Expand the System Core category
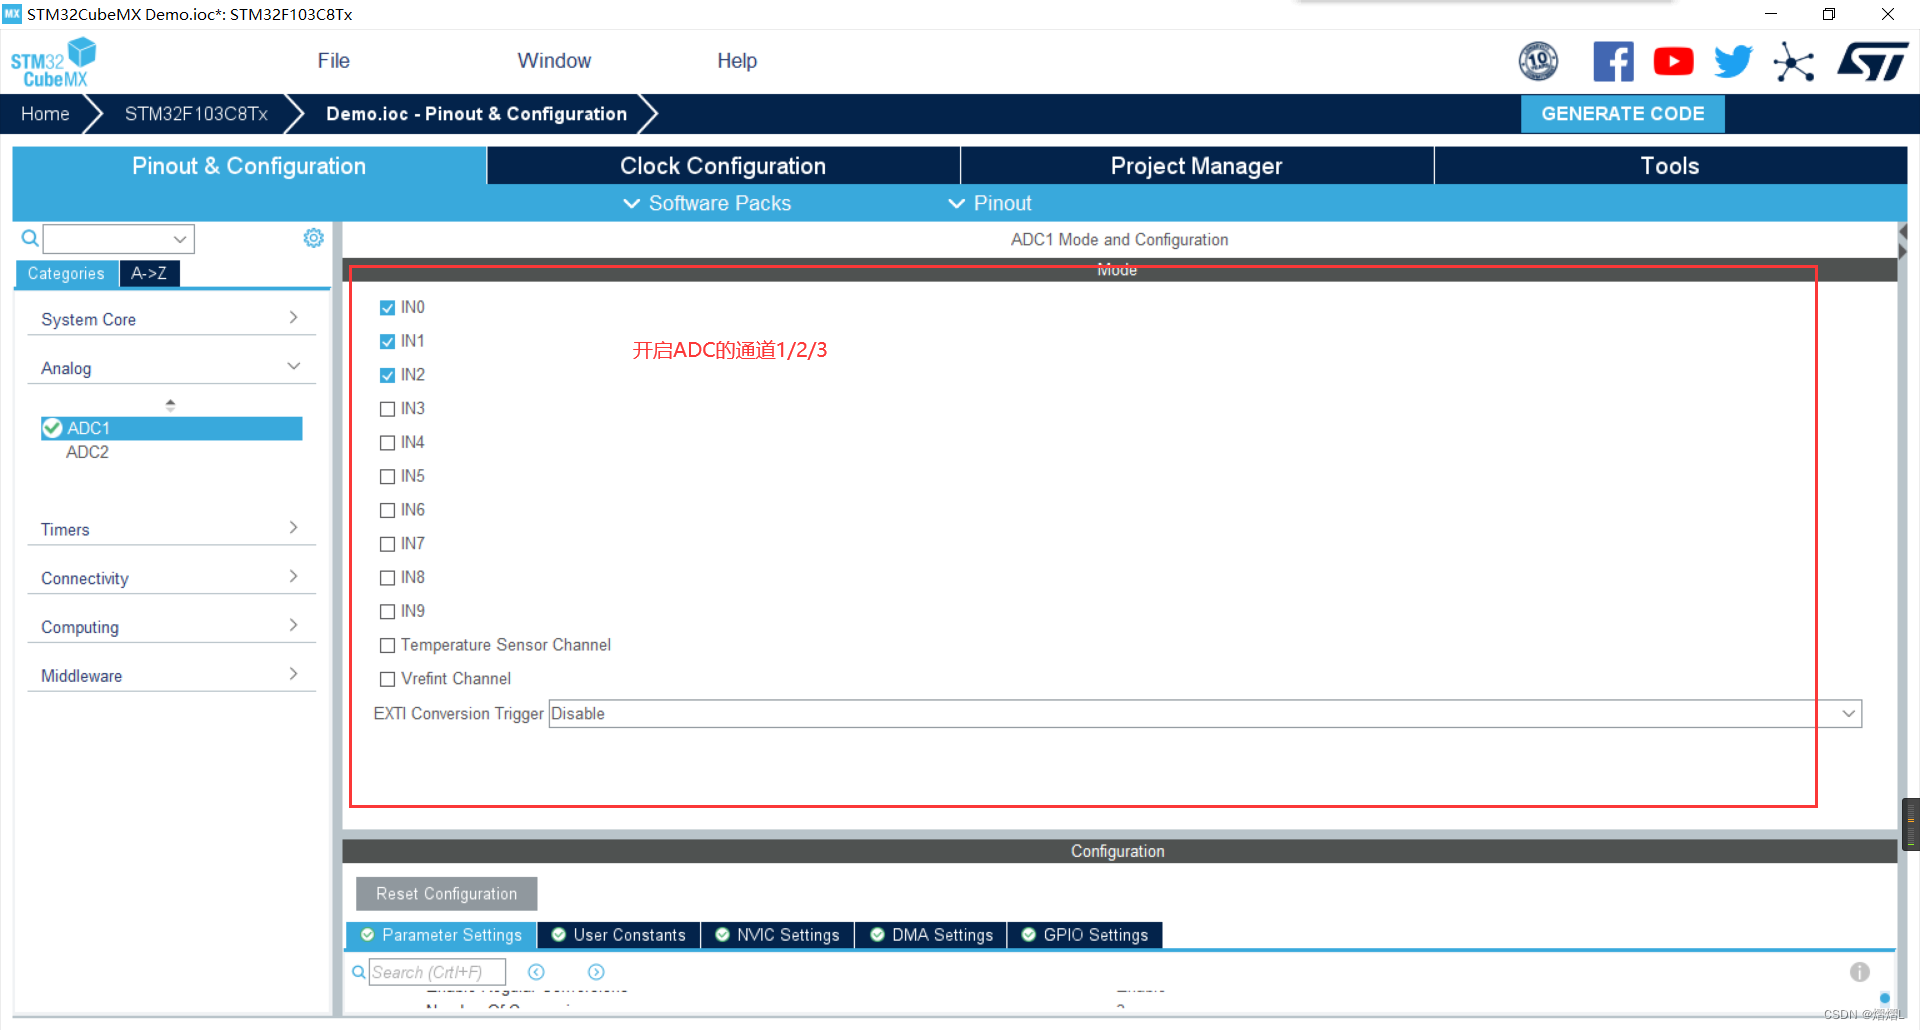Viewport: 1920px width, 1030px height. pyautogui.click(x=171, y=319)
